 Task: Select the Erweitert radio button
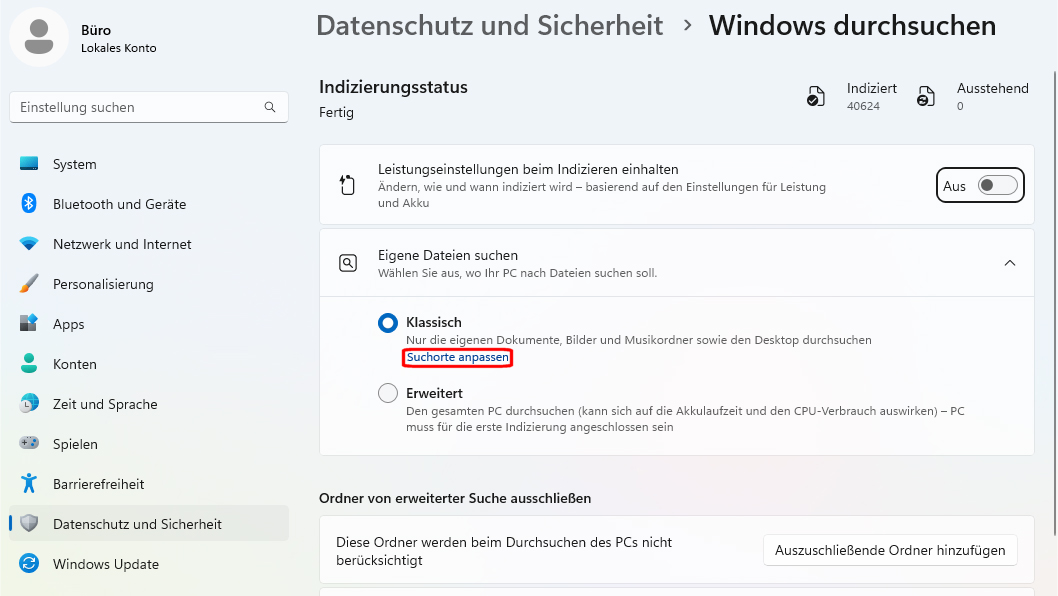coord(388,393)
